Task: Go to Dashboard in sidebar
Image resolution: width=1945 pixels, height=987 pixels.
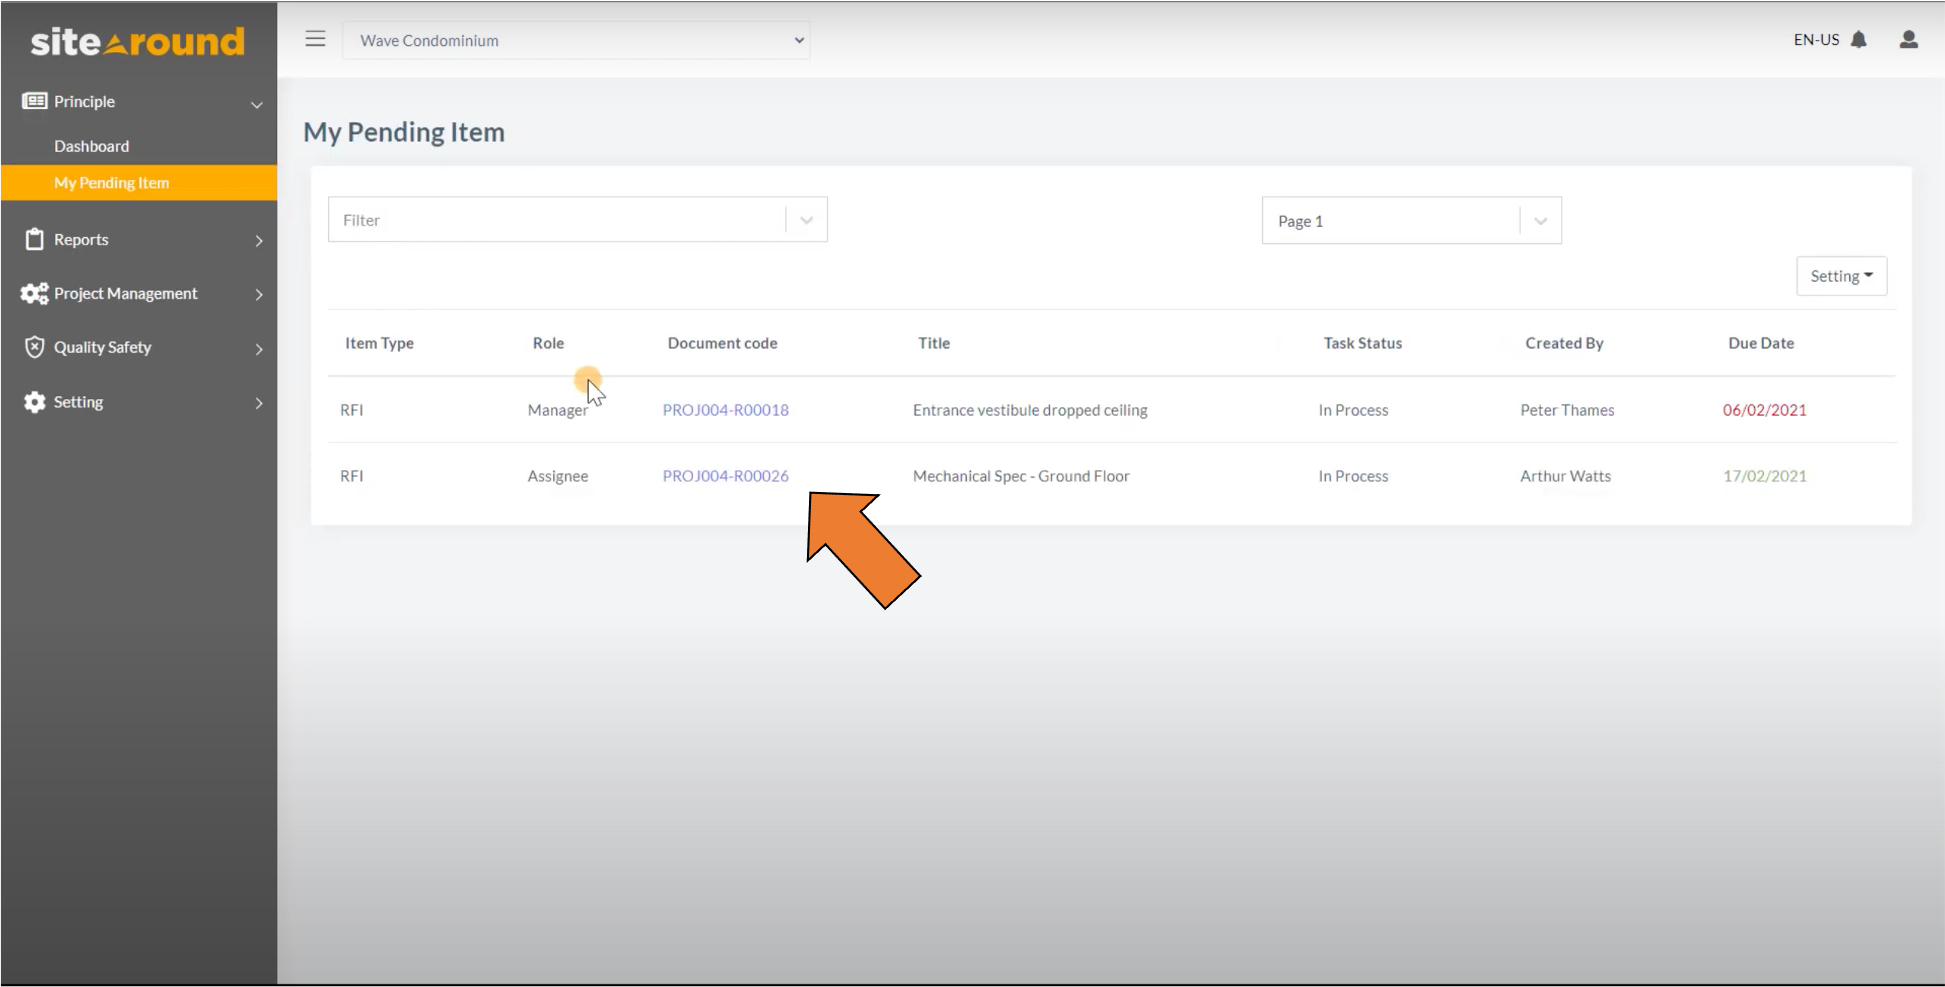Action: (x=91, y=146)
